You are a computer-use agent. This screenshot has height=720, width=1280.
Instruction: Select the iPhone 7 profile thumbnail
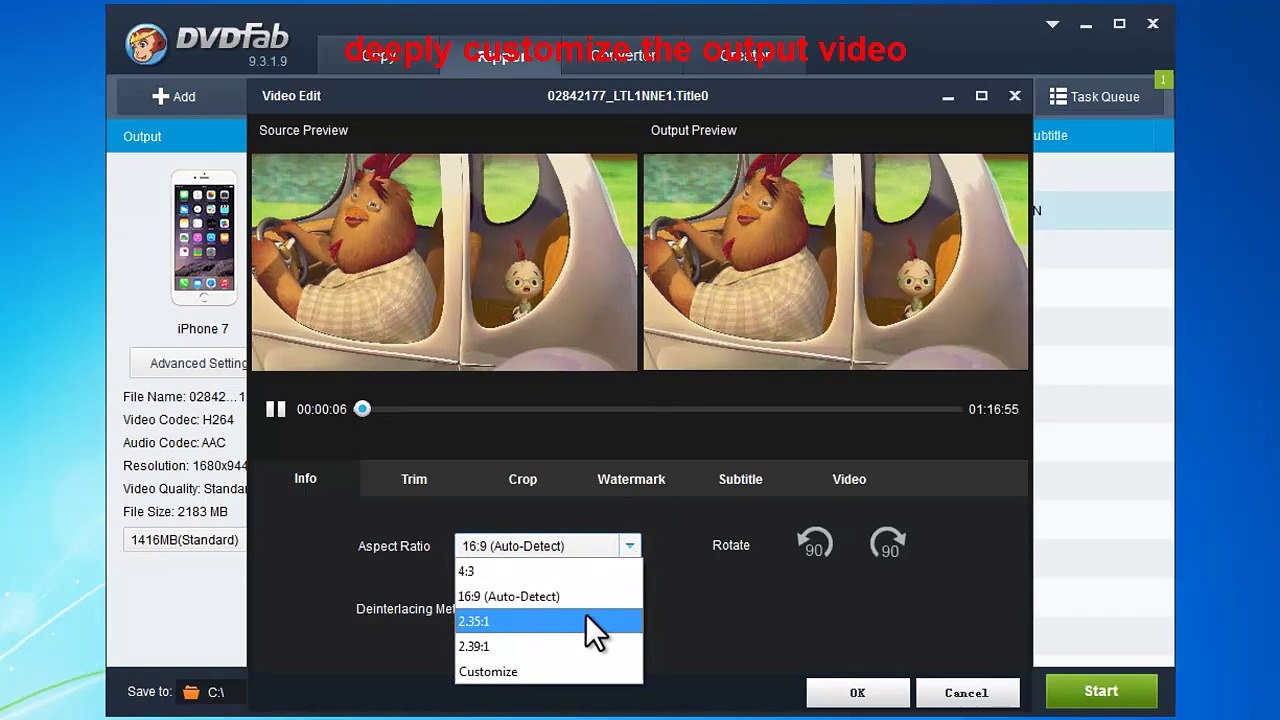(204, 238)
